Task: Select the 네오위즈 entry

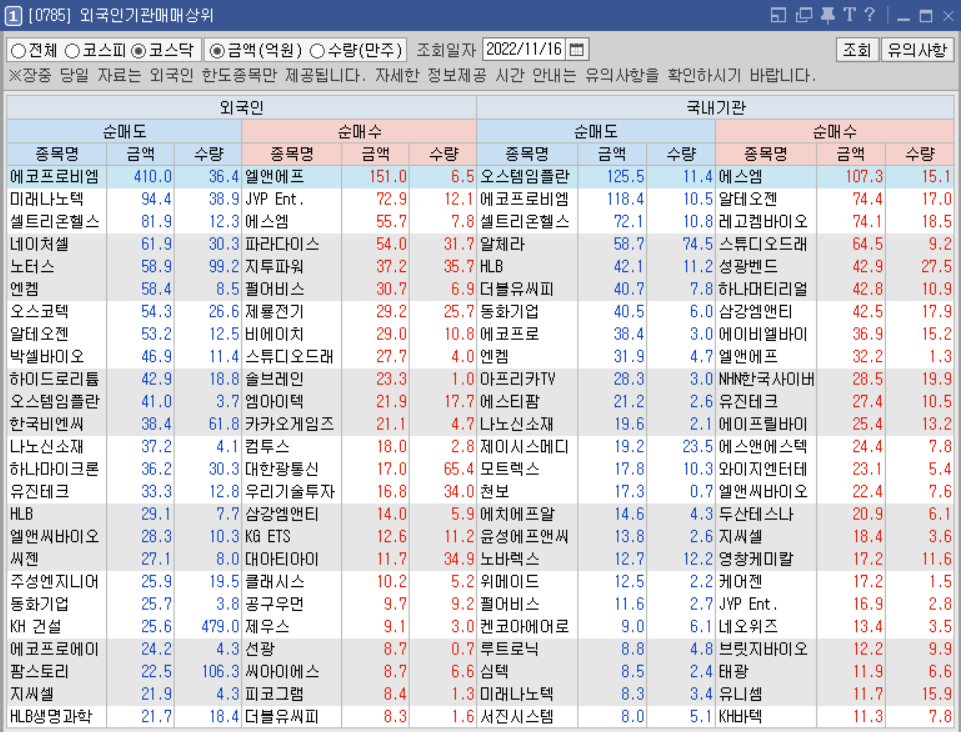Action: coord(749,626)
